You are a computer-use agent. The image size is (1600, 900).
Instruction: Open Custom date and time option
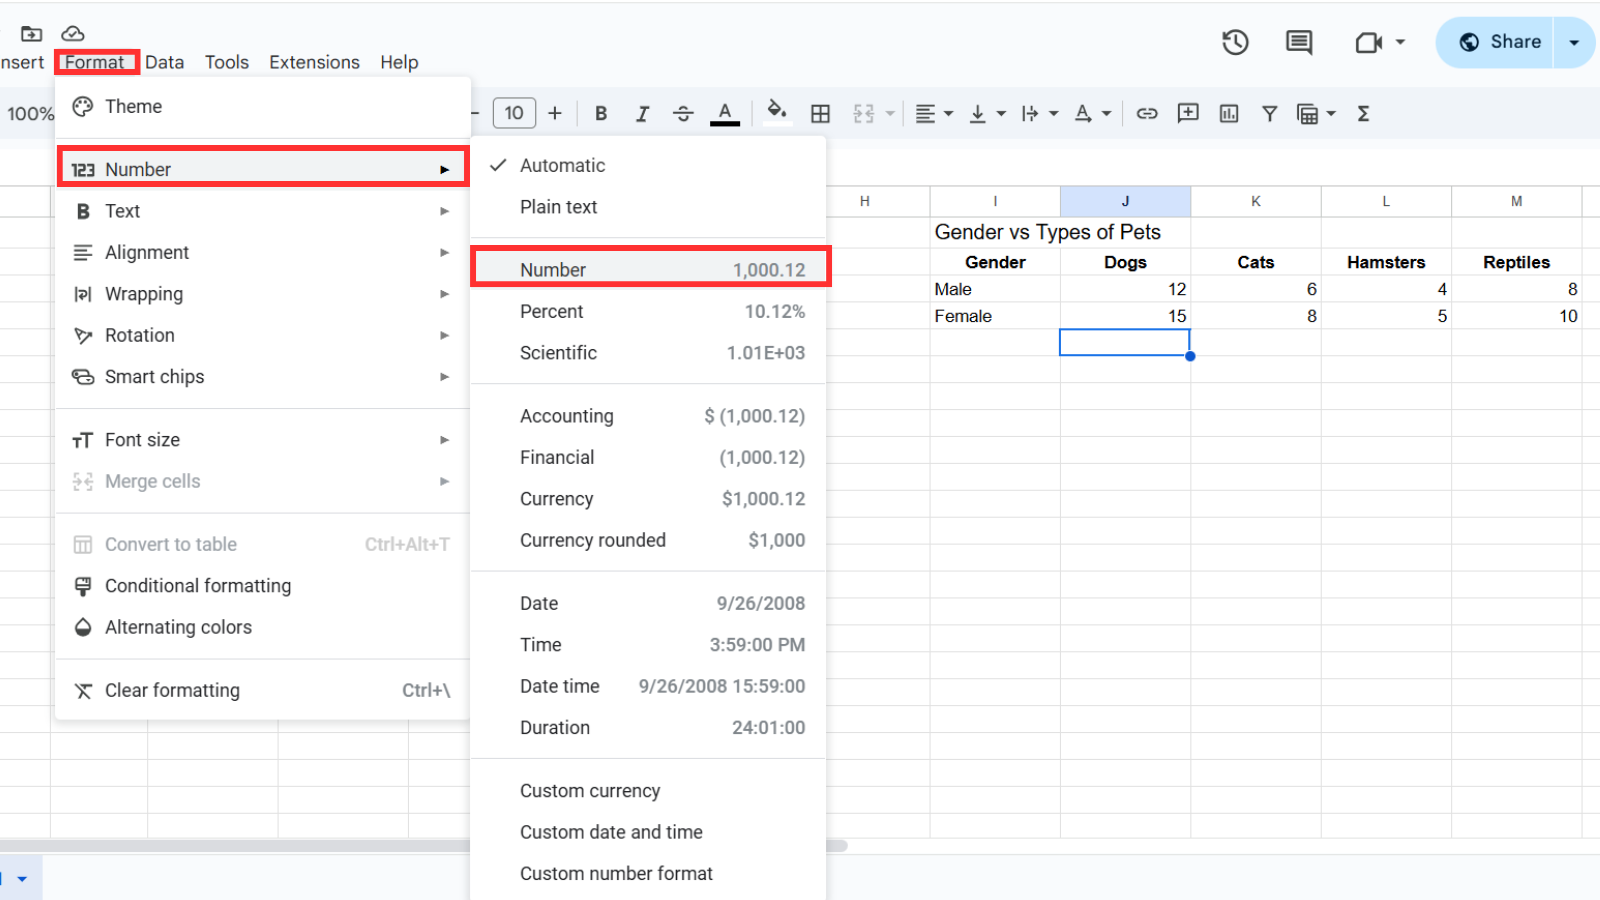(649, 832)
